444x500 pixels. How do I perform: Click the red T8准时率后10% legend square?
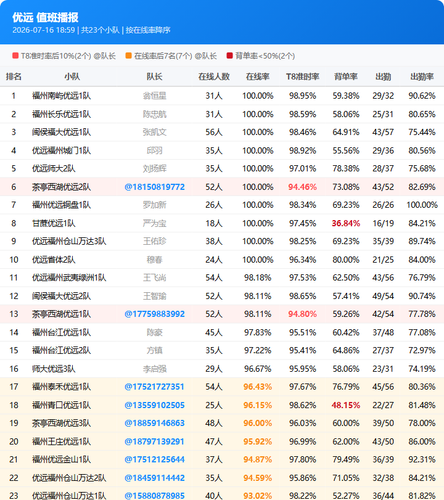pos(15,56)
